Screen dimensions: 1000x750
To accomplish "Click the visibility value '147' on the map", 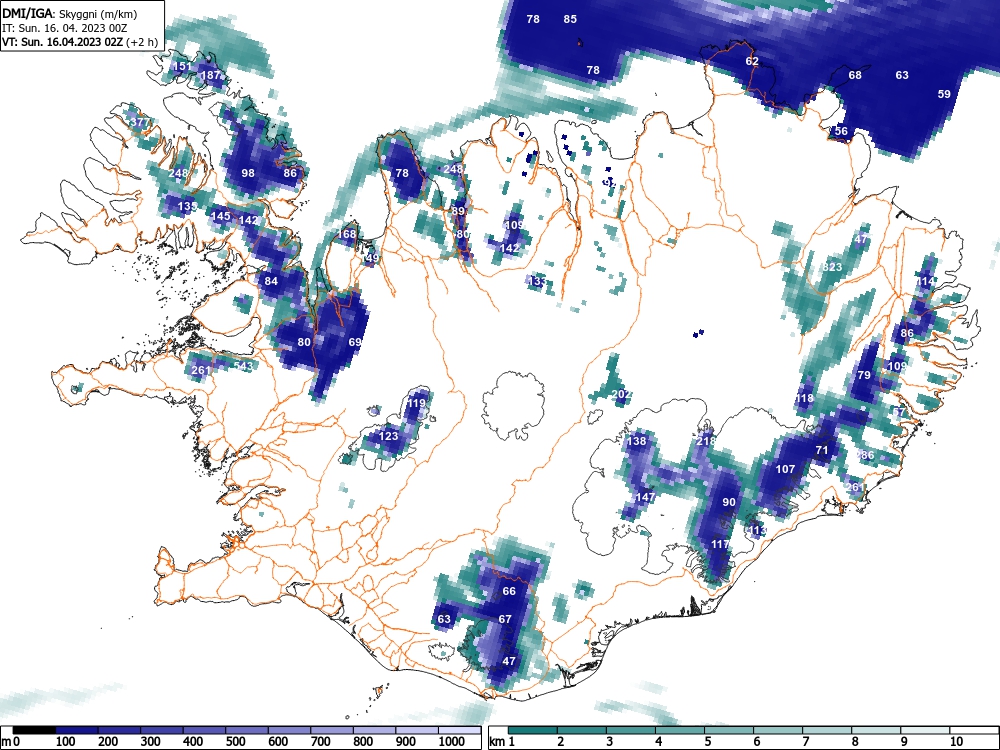I will tap(645, 497).
